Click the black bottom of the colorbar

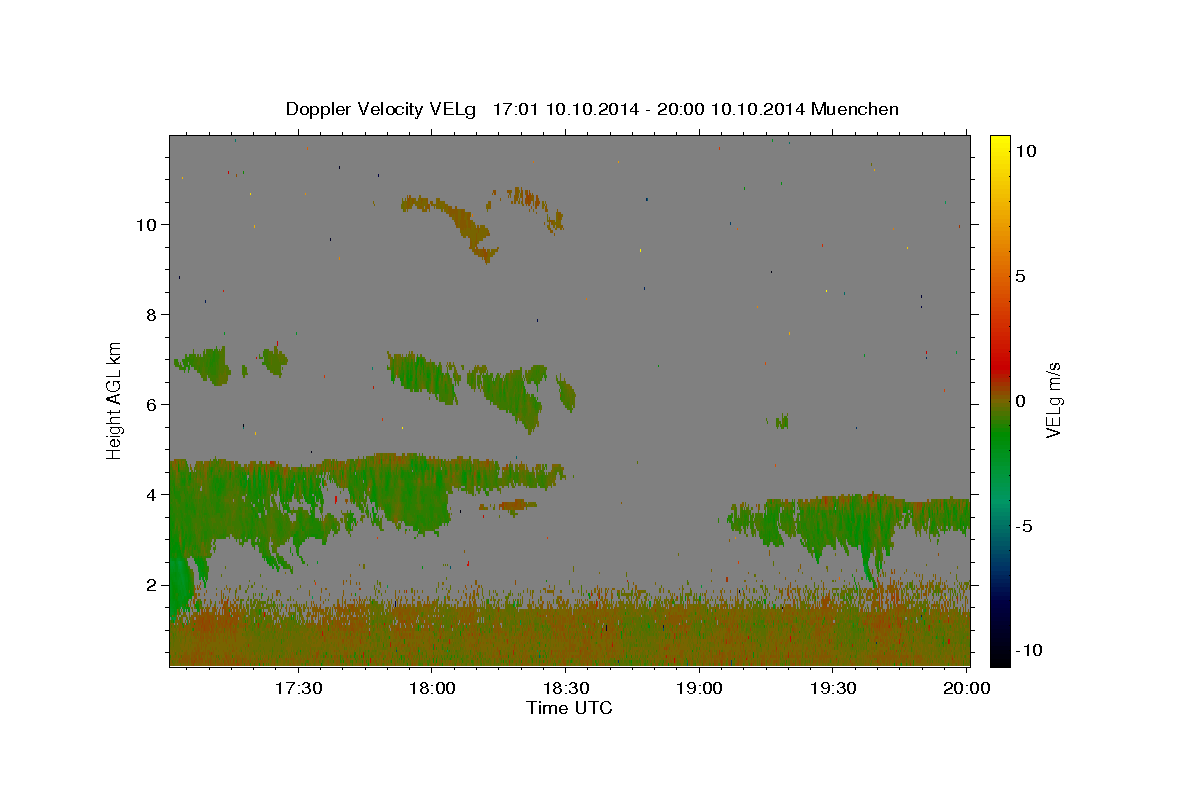click(x=999, y=655)
